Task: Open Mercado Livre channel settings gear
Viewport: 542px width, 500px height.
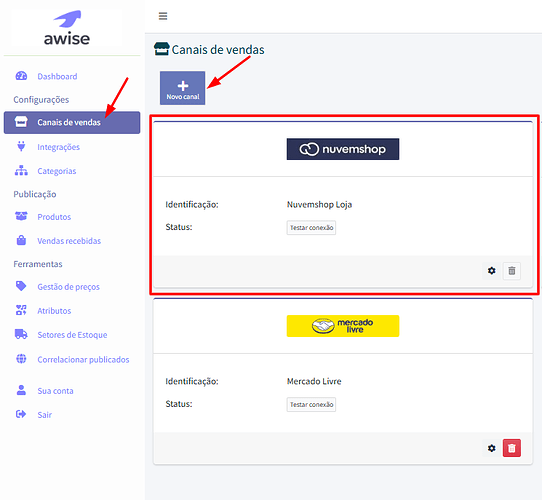Action: 492,448
